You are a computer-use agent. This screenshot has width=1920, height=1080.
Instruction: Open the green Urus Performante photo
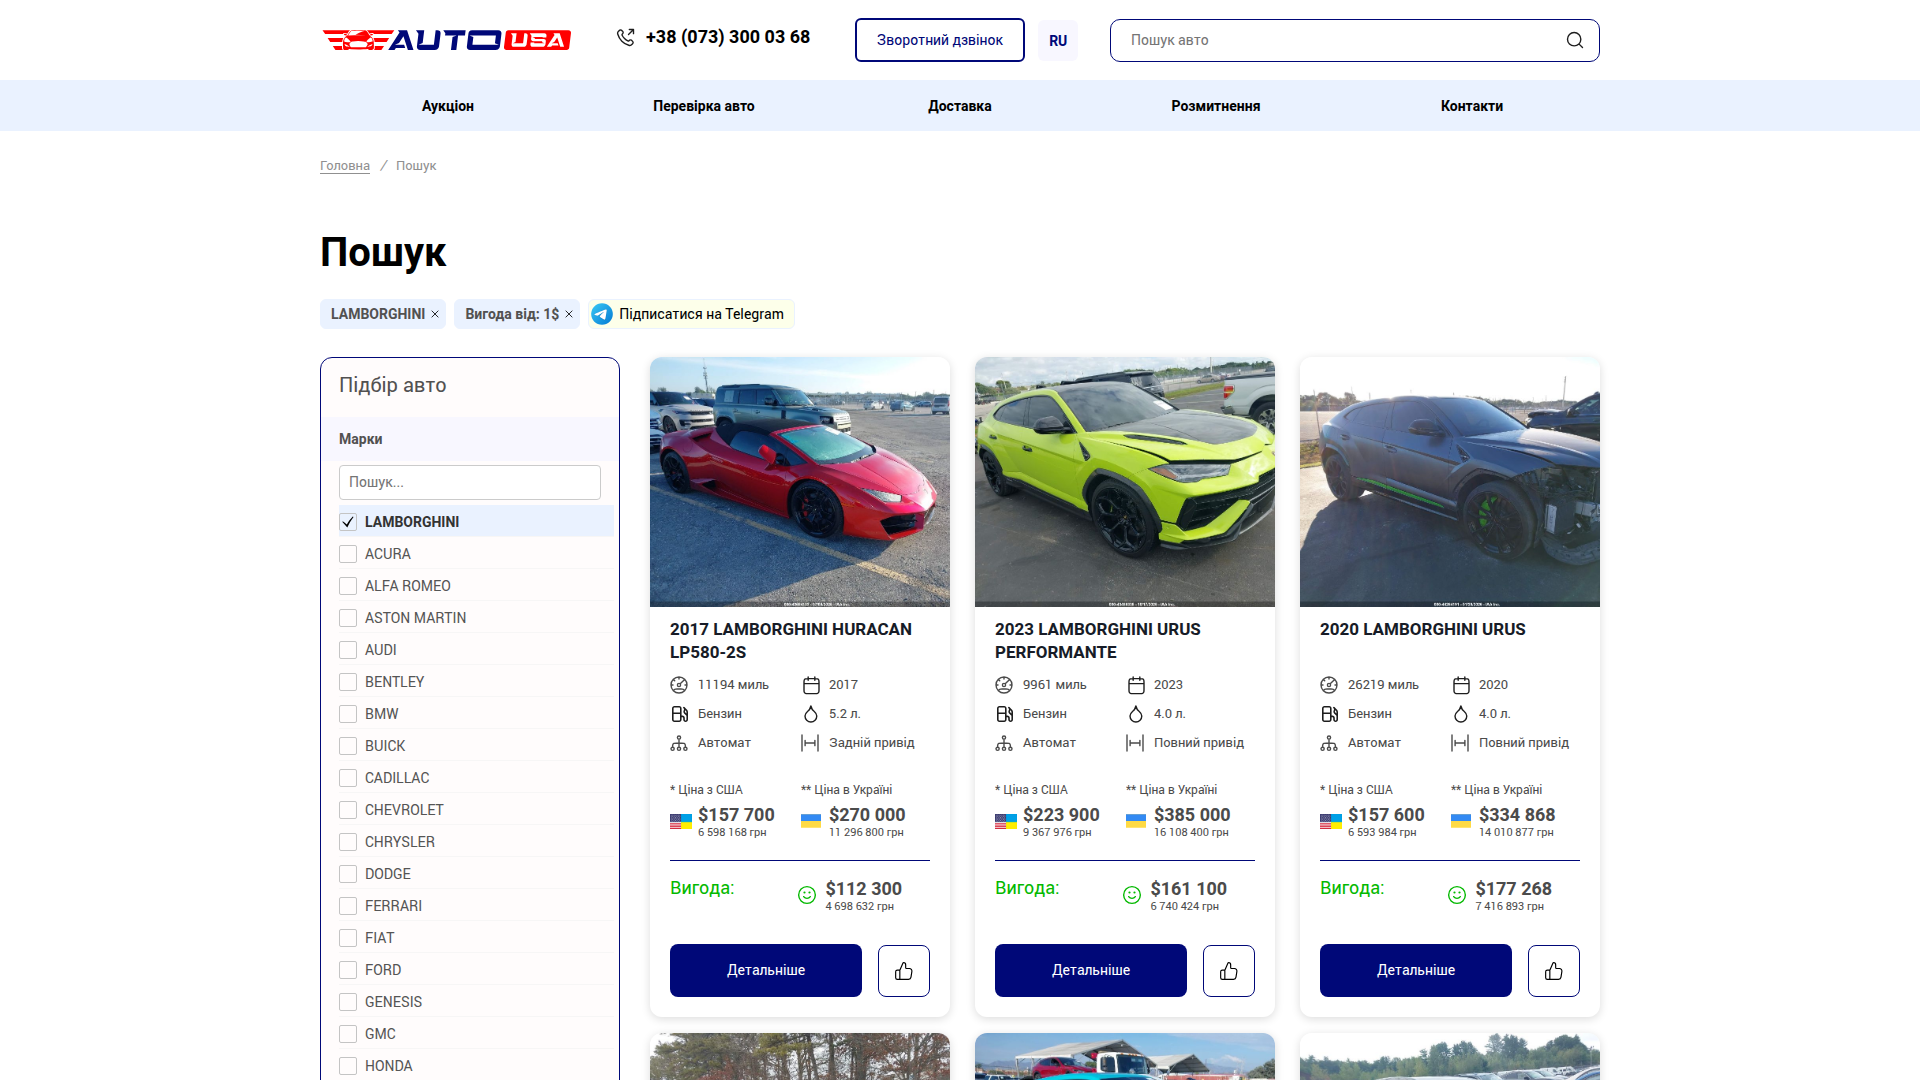[x=1125, y=482]
